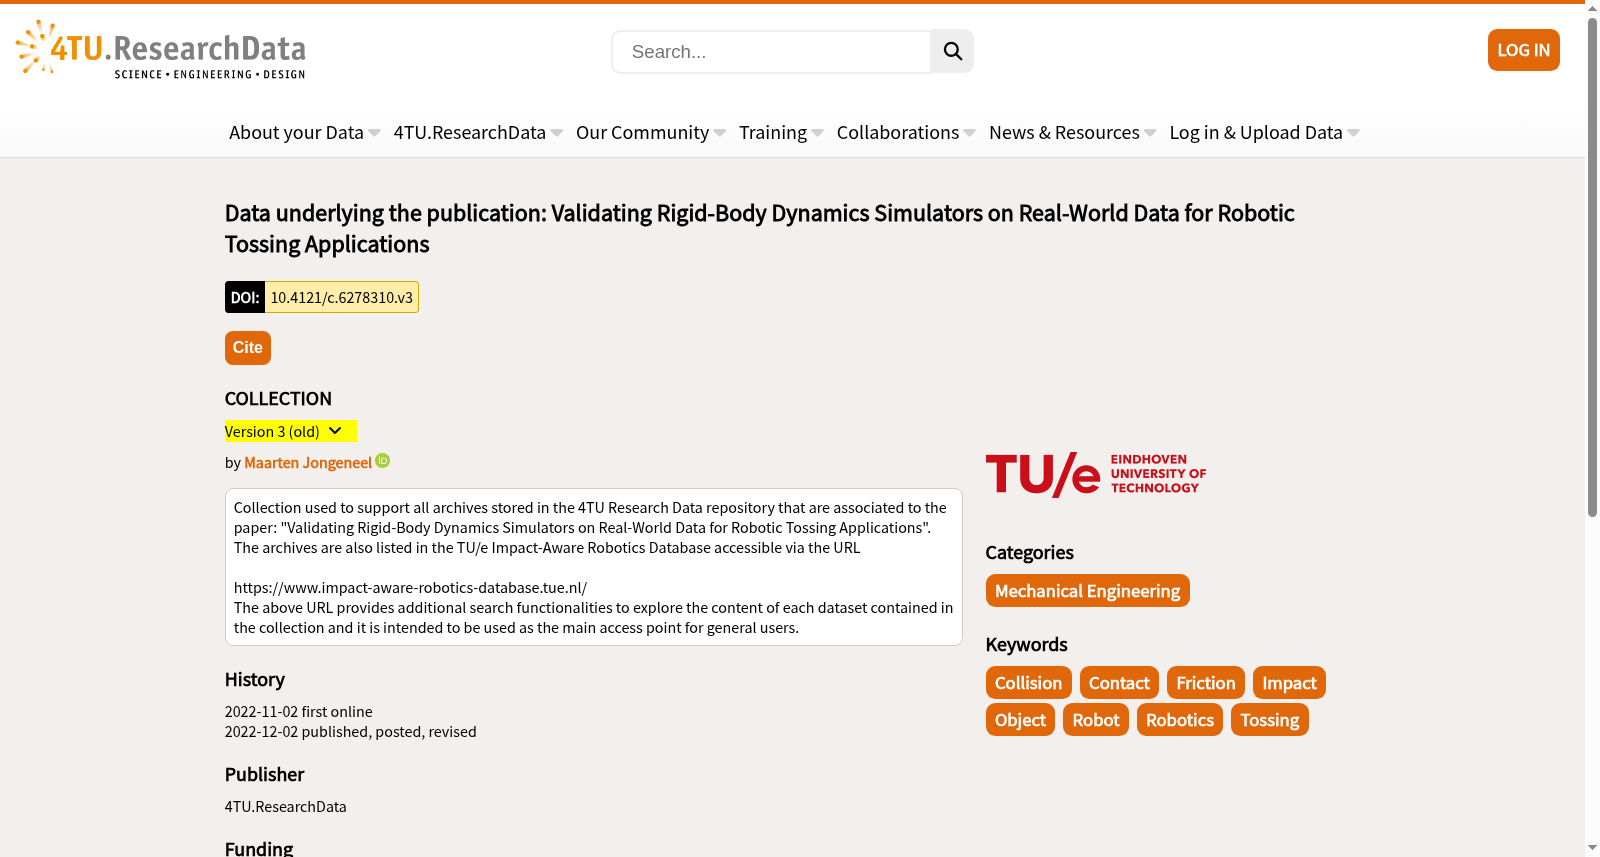The height and width of the screenshot is (857, 1600).
Task: Open author Maarten Jongeneel link
Action: 308,463
